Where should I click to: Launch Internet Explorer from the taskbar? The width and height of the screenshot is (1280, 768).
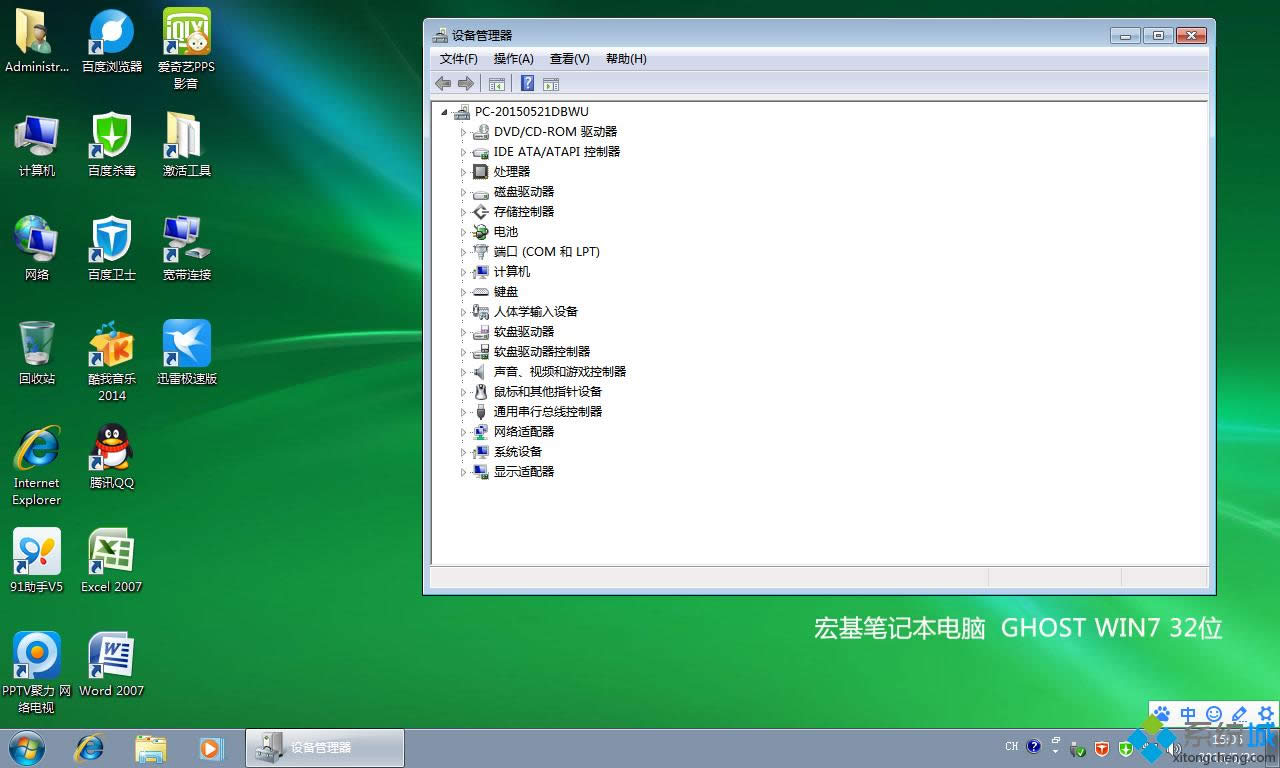click(89, 747)
